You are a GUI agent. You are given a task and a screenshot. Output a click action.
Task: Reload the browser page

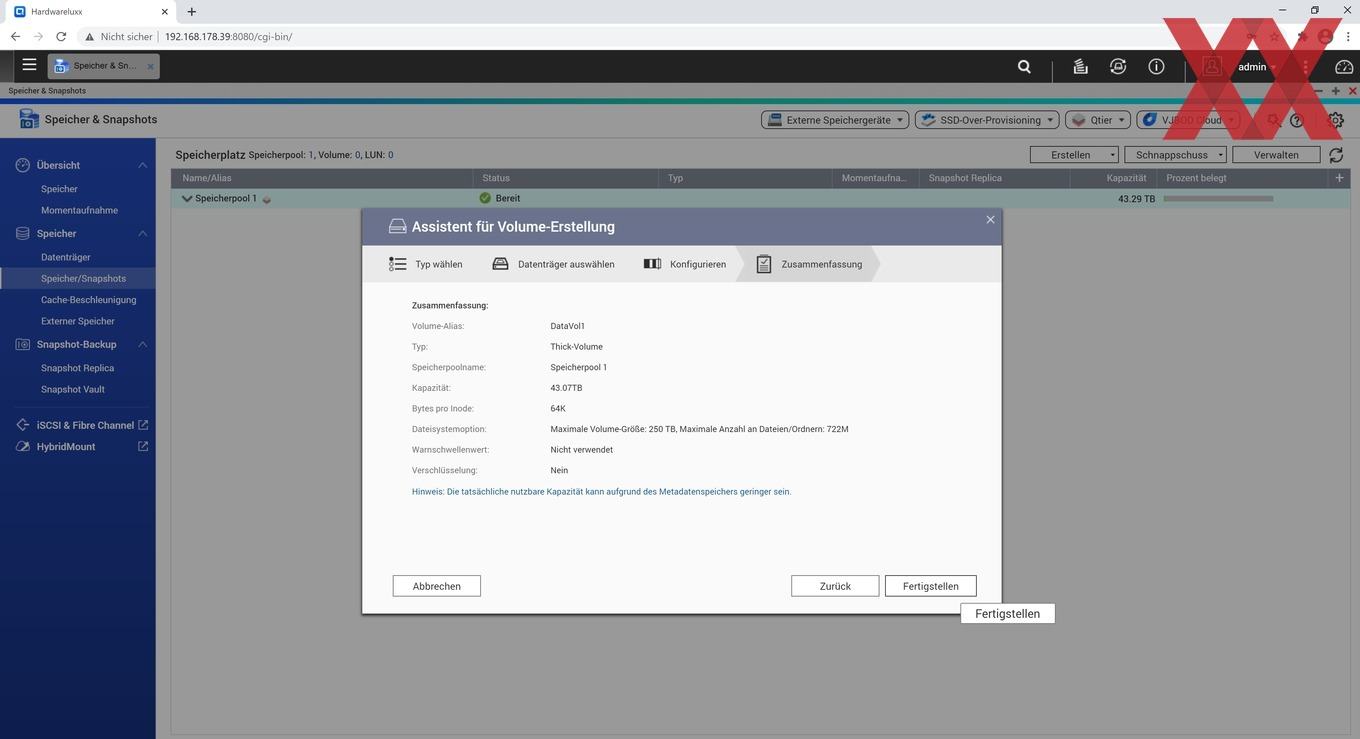[x=61, y=36]
